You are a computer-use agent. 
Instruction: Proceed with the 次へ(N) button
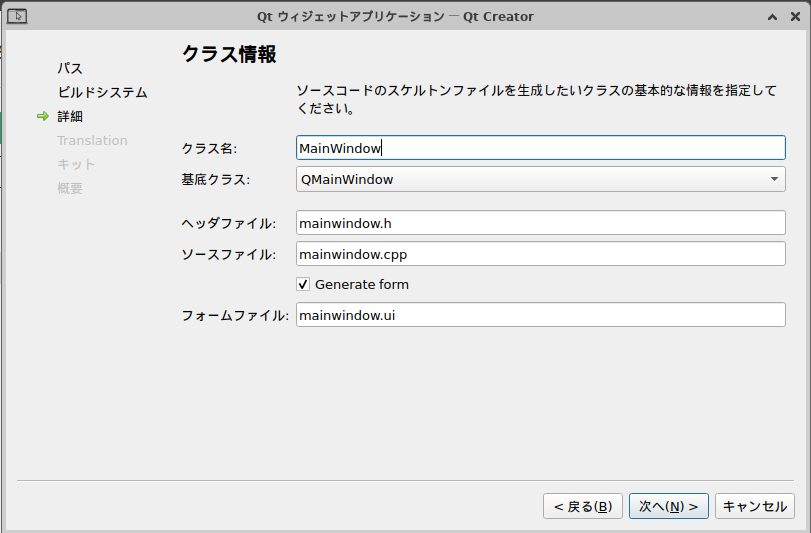click(x=669, y=506)
